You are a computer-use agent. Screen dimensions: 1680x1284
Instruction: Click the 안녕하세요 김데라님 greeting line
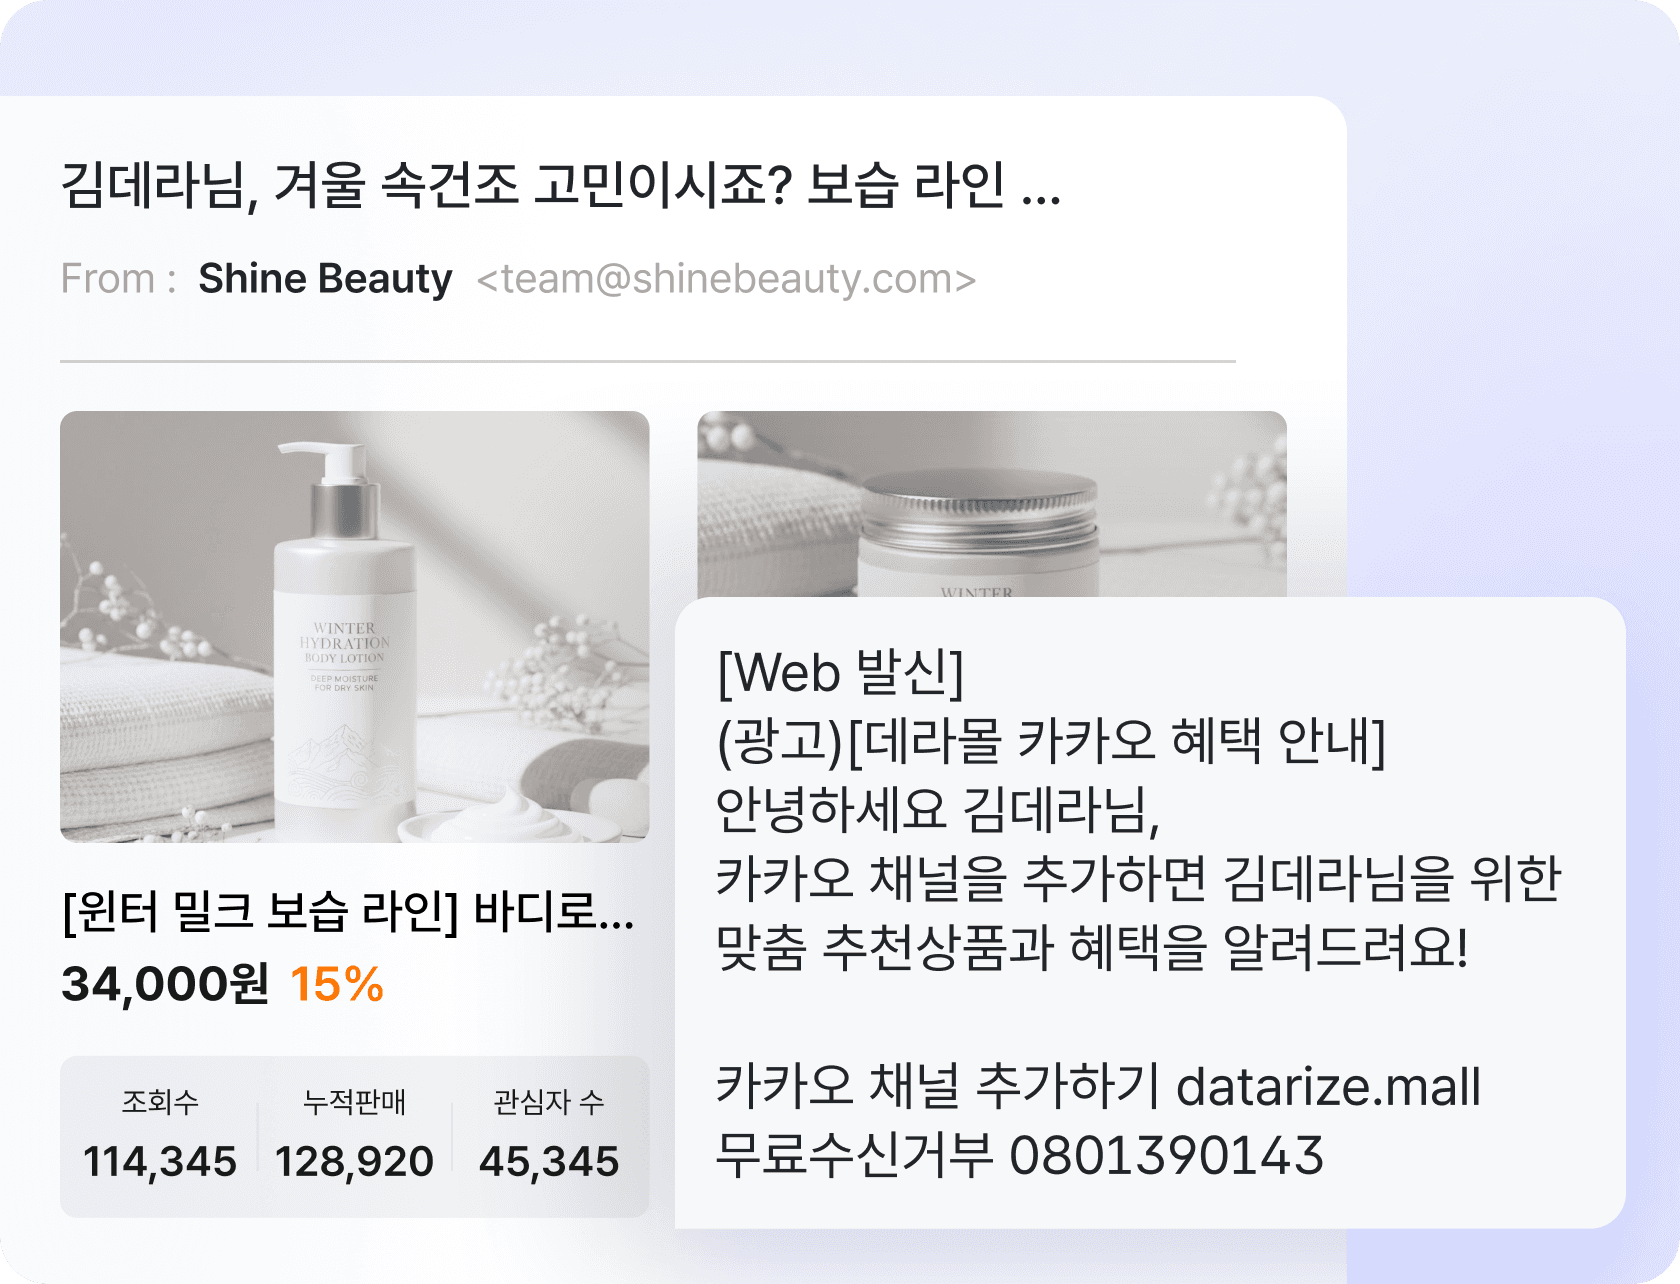click(938, 810)
